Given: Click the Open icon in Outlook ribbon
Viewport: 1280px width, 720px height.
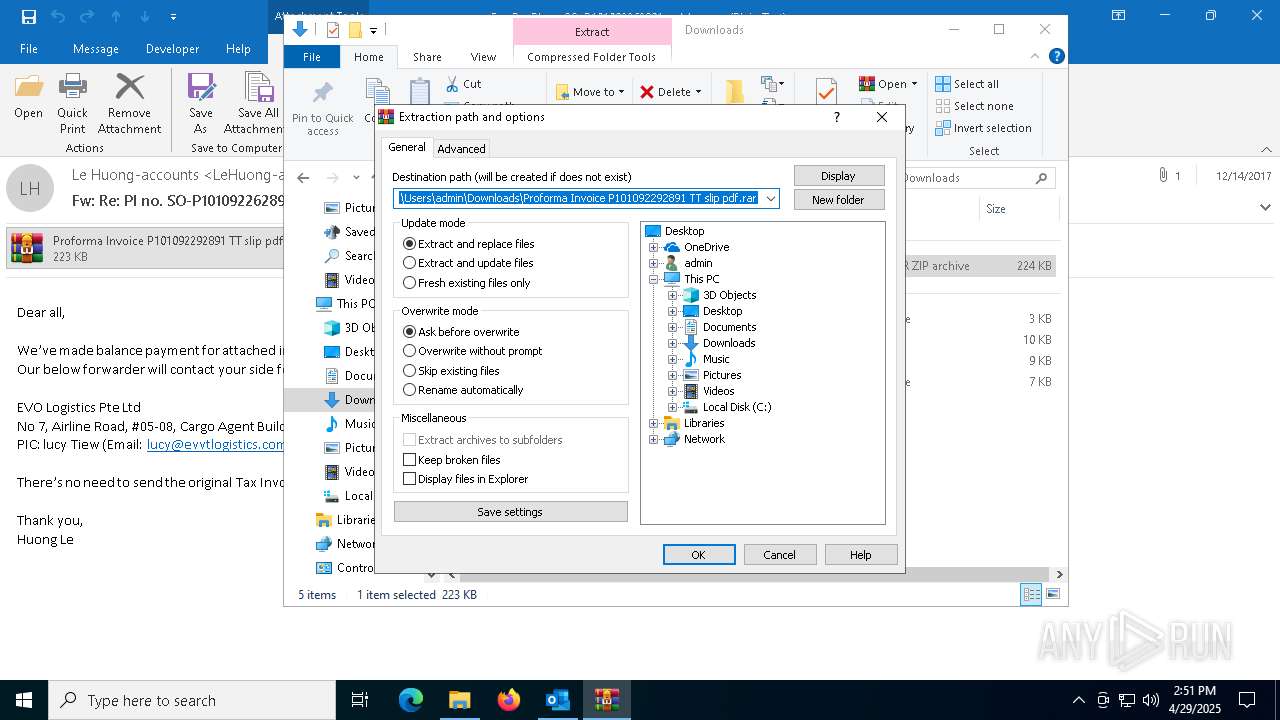Looking at the screenshot, I should point(28,96).
